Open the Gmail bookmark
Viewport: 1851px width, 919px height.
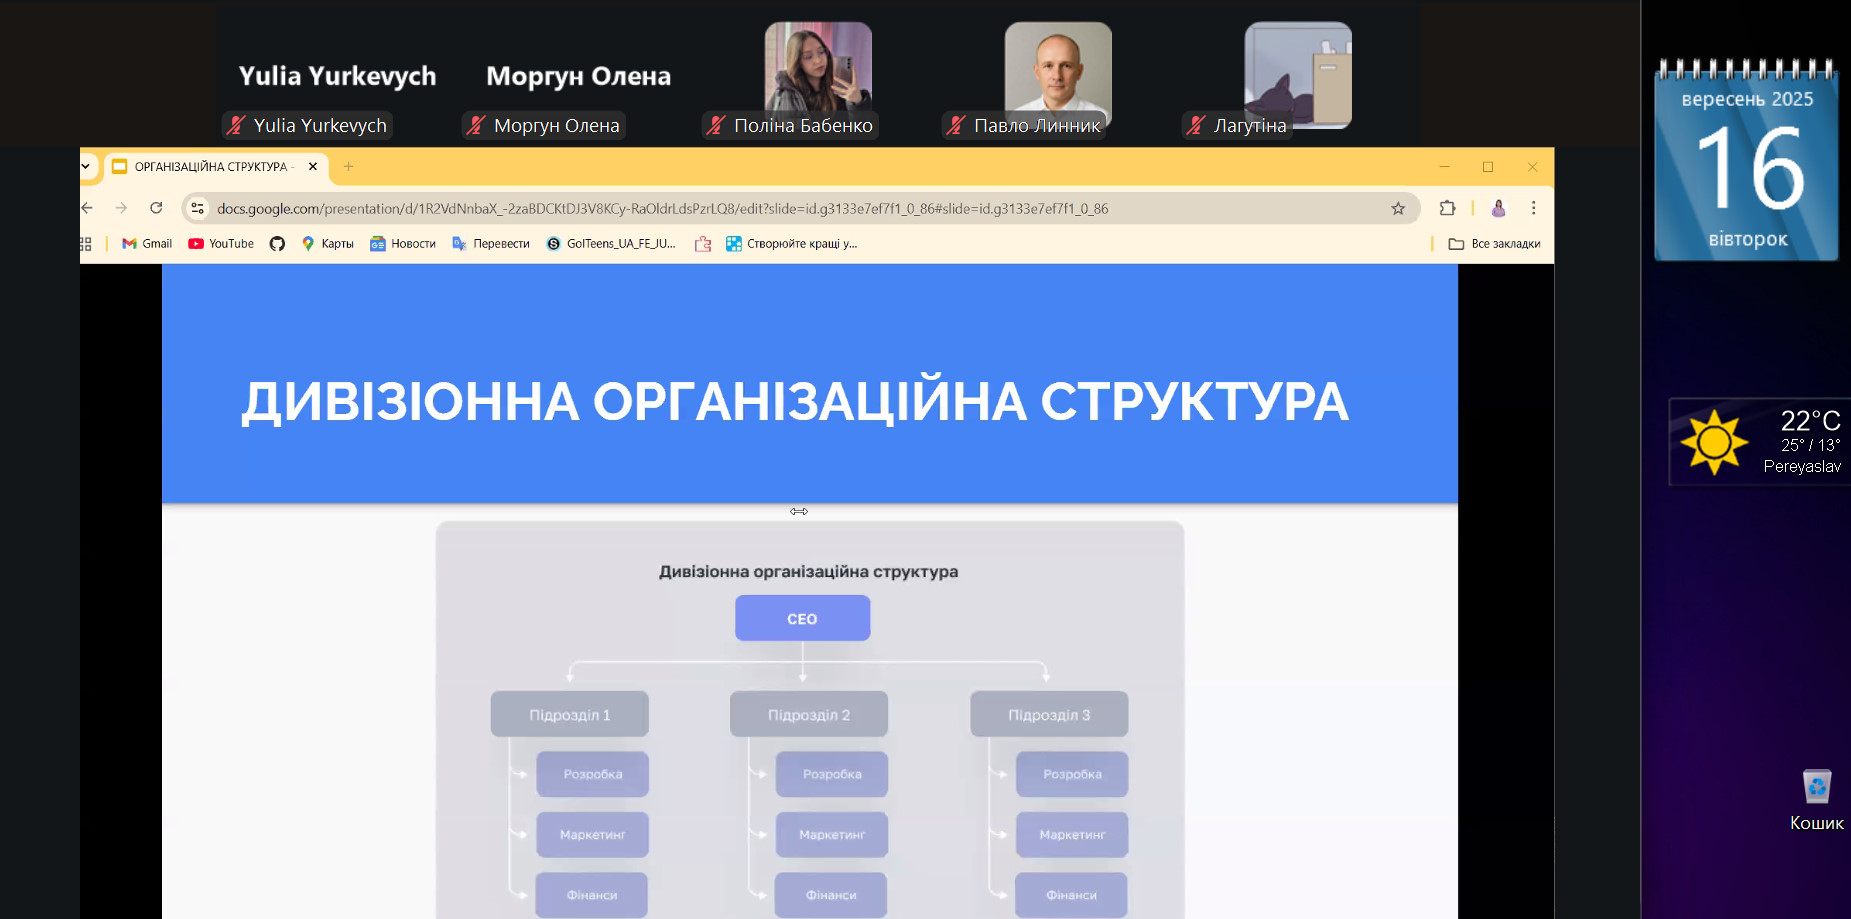coord(147,244)
